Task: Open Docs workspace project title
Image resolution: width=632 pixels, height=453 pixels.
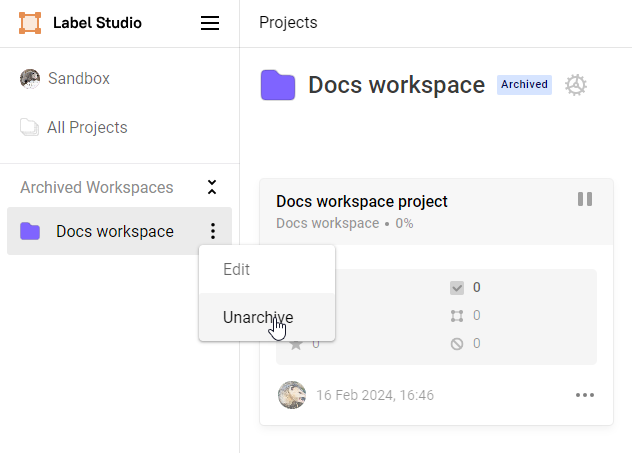Action: click(361, 201)
